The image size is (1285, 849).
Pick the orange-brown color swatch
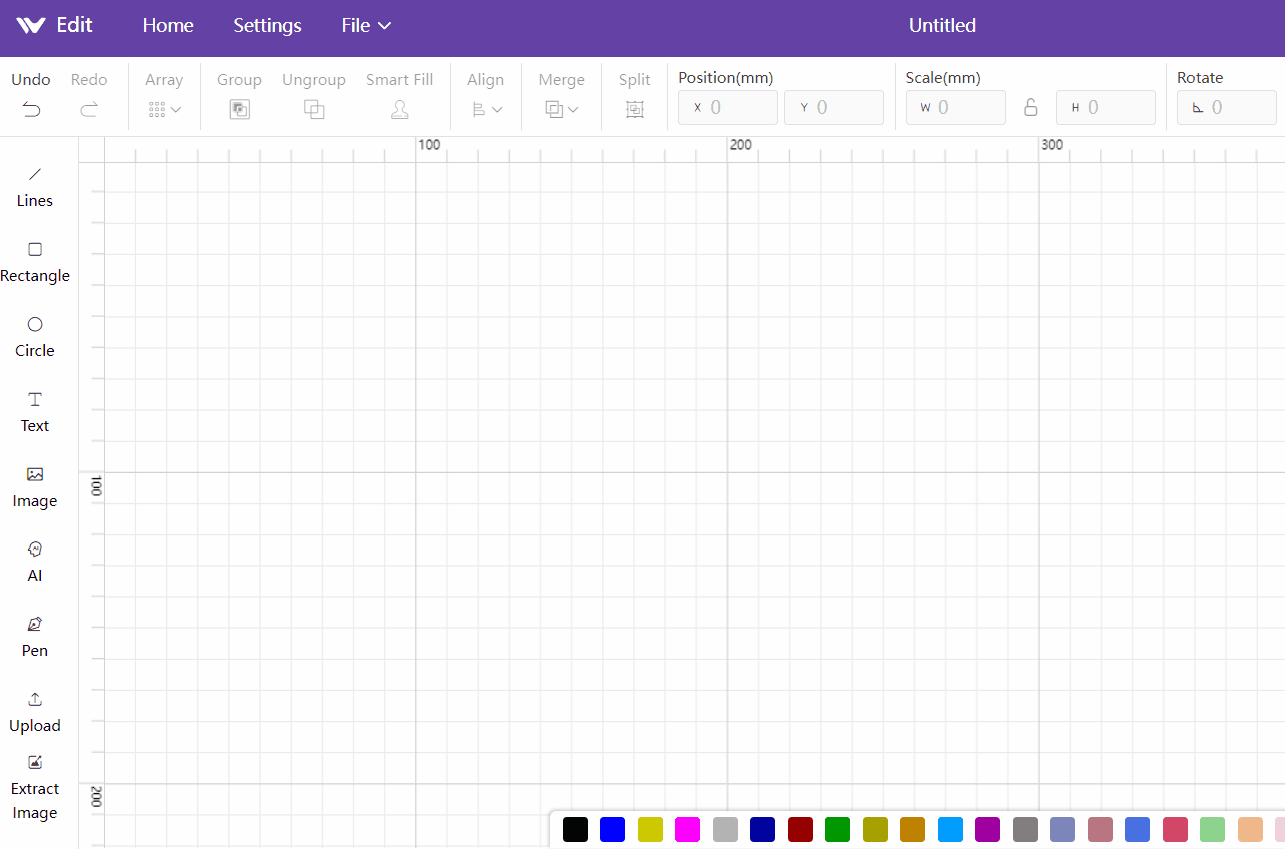tap(912, 829)
